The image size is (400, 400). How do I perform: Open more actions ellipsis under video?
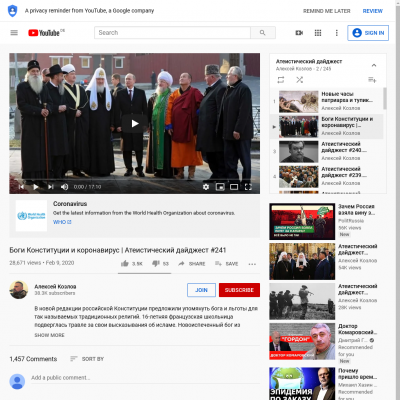click(x=252, y=264)
